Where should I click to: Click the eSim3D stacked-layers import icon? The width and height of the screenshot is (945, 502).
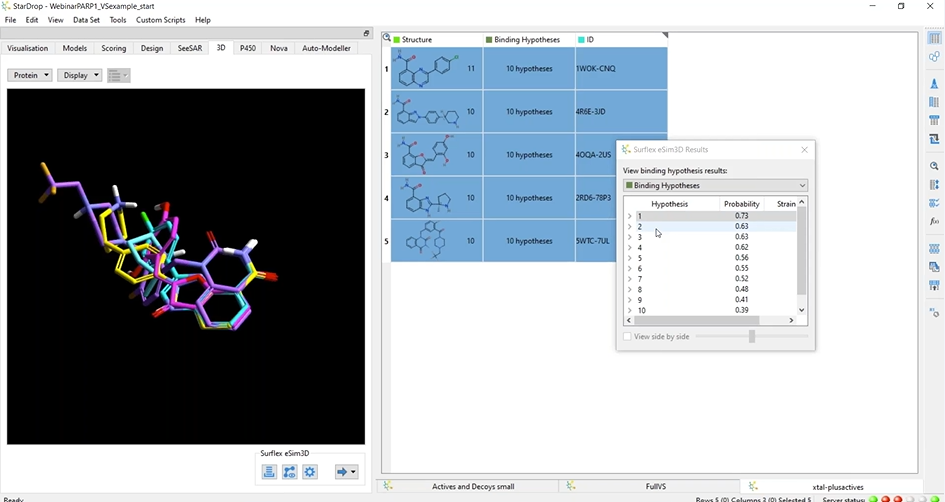[270, 472]
